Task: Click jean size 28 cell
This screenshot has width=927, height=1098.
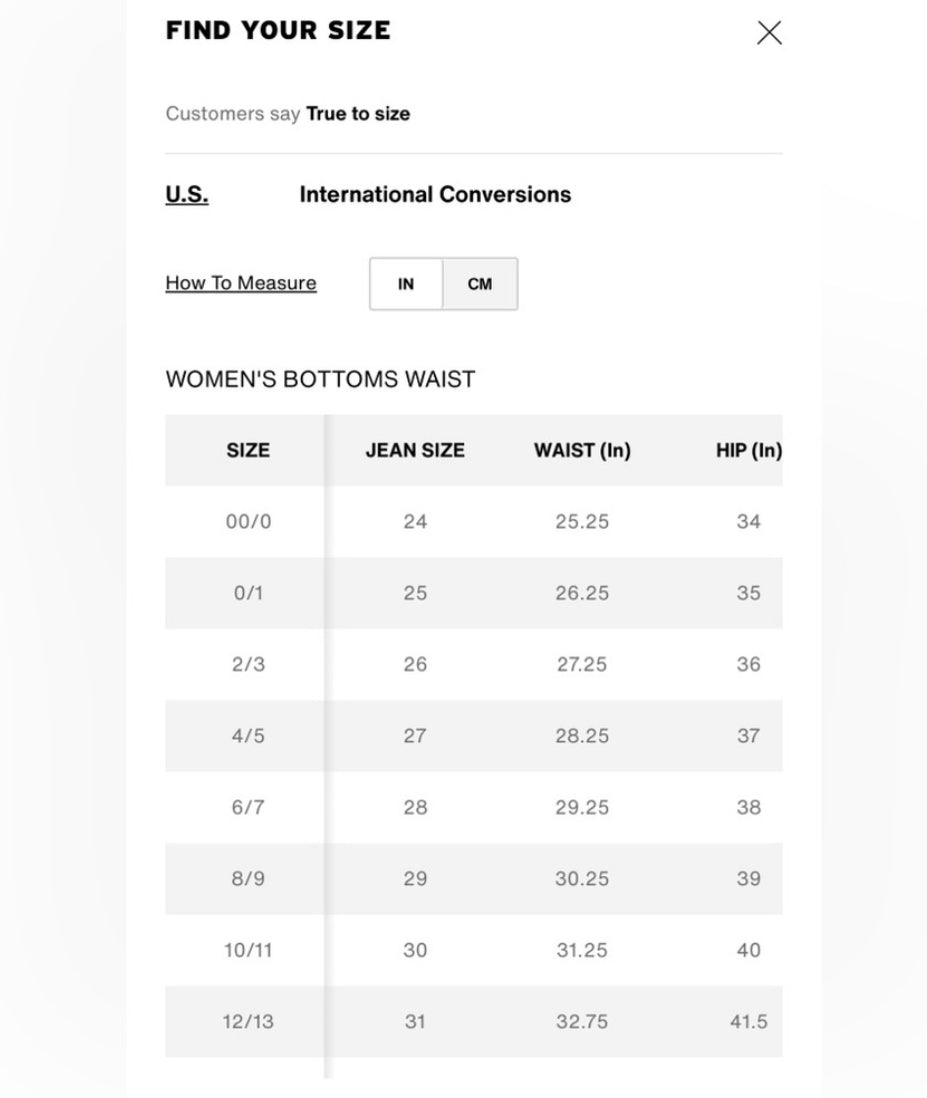Action: click(415, 807)
